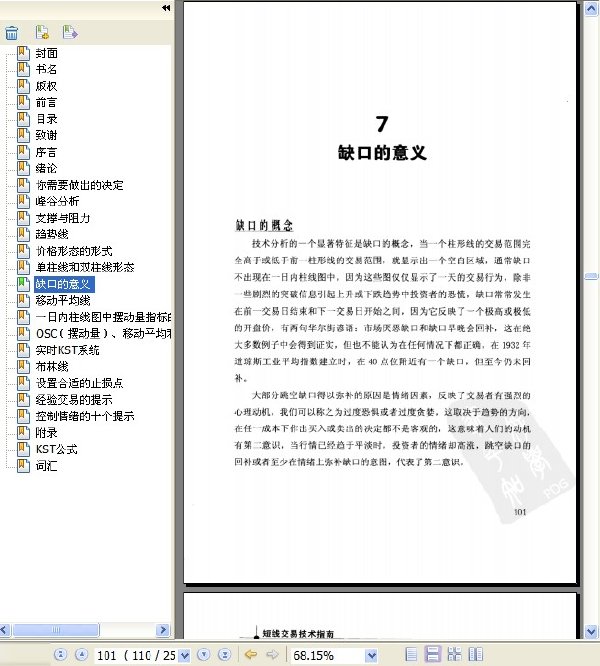Open the KST公式 bookmark

click(x=56, y=449)
